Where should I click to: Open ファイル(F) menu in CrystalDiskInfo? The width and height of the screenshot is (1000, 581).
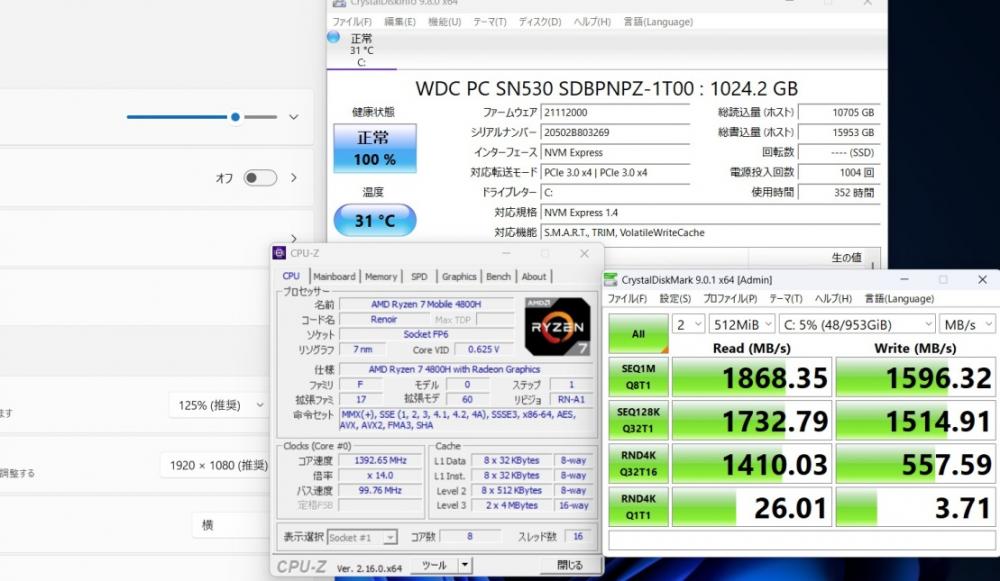(x=351, y=22)
